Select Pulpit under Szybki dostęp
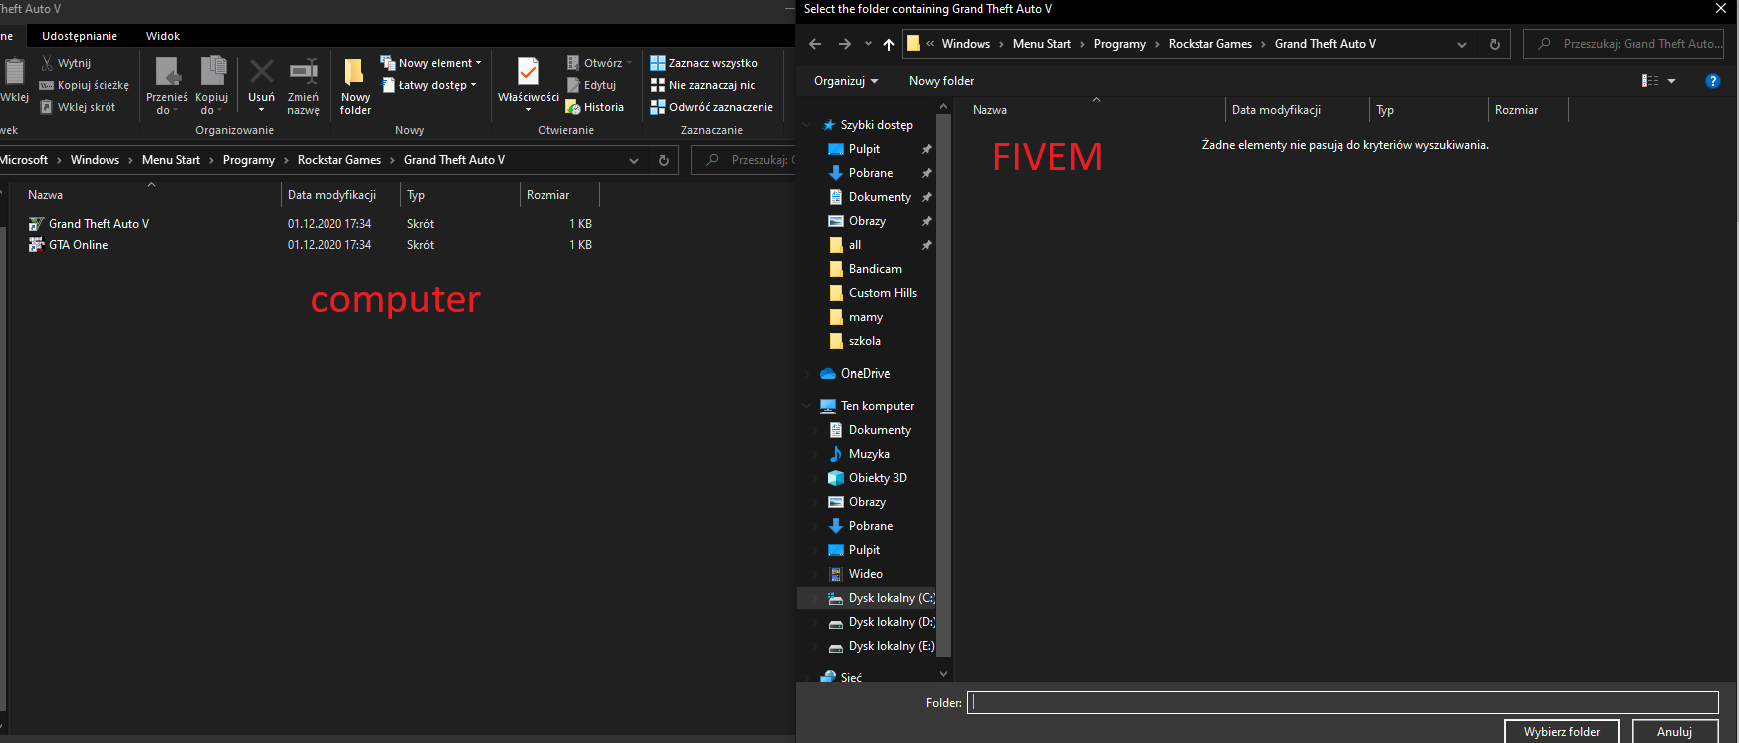The height and width of the screenshot is (743, 1739). (865, 149)
